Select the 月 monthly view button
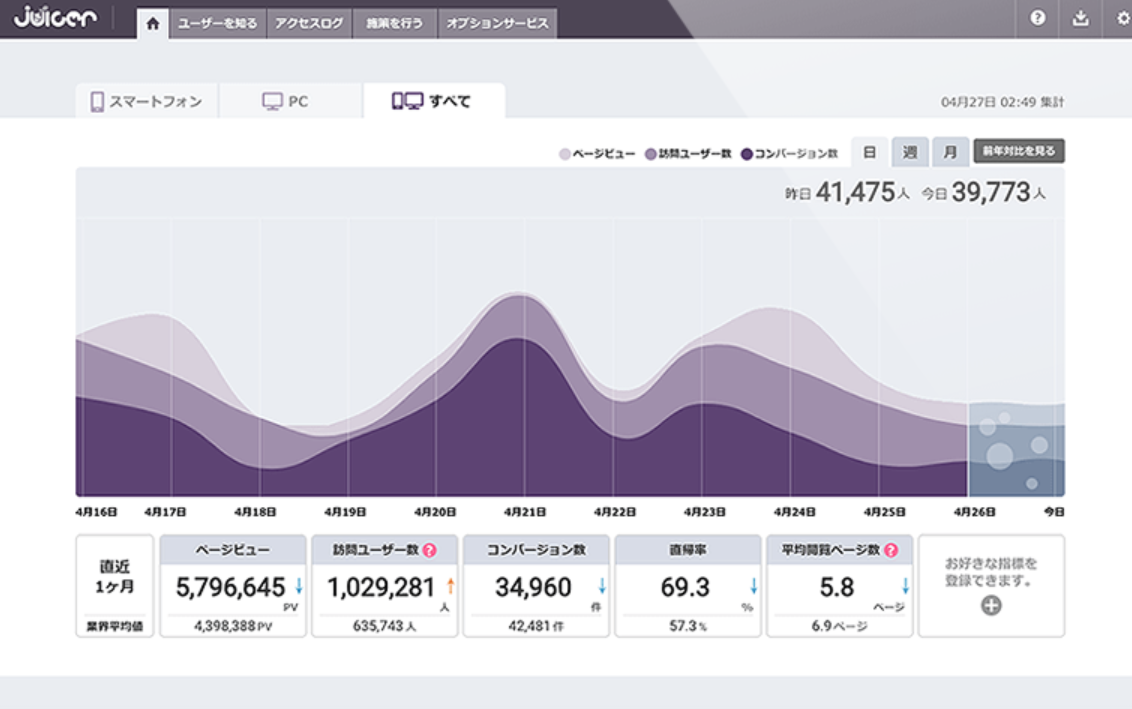 pyautogui.click(x=949, y=152)
